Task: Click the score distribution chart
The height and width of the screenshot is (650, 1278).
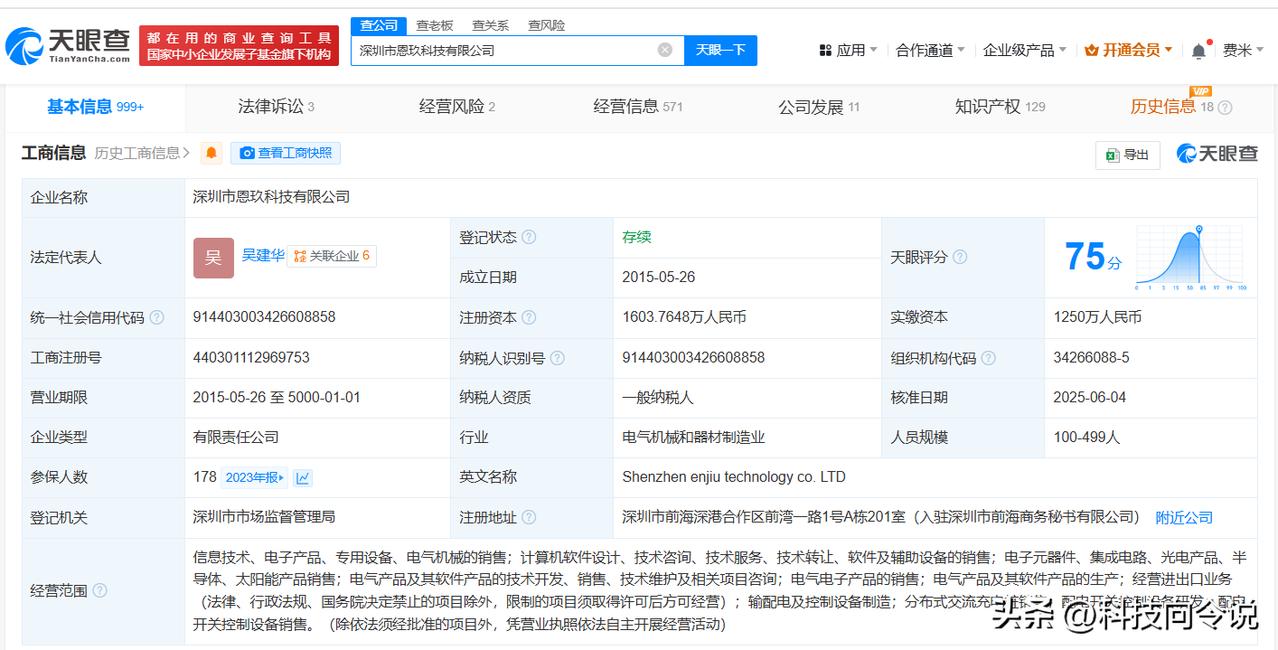Action: click(1190, 257)
